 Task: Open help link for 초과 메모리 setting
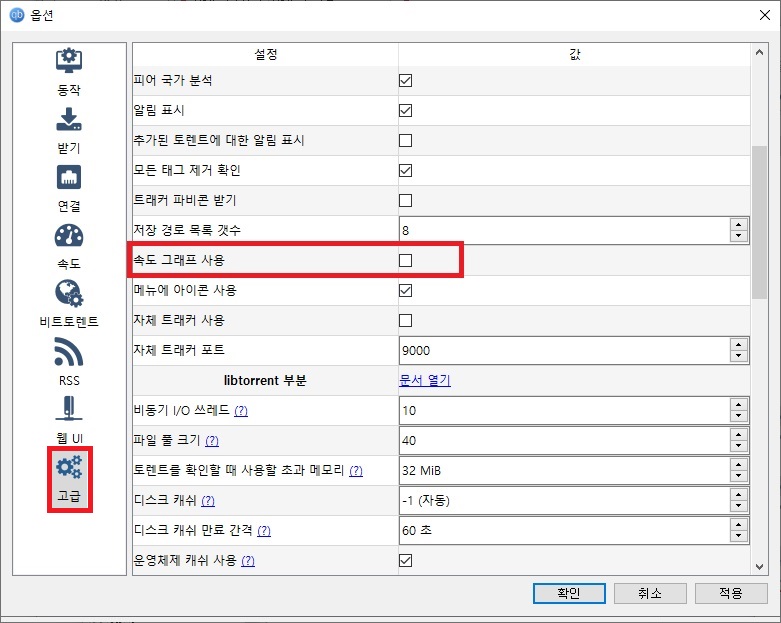coord(356,471)
